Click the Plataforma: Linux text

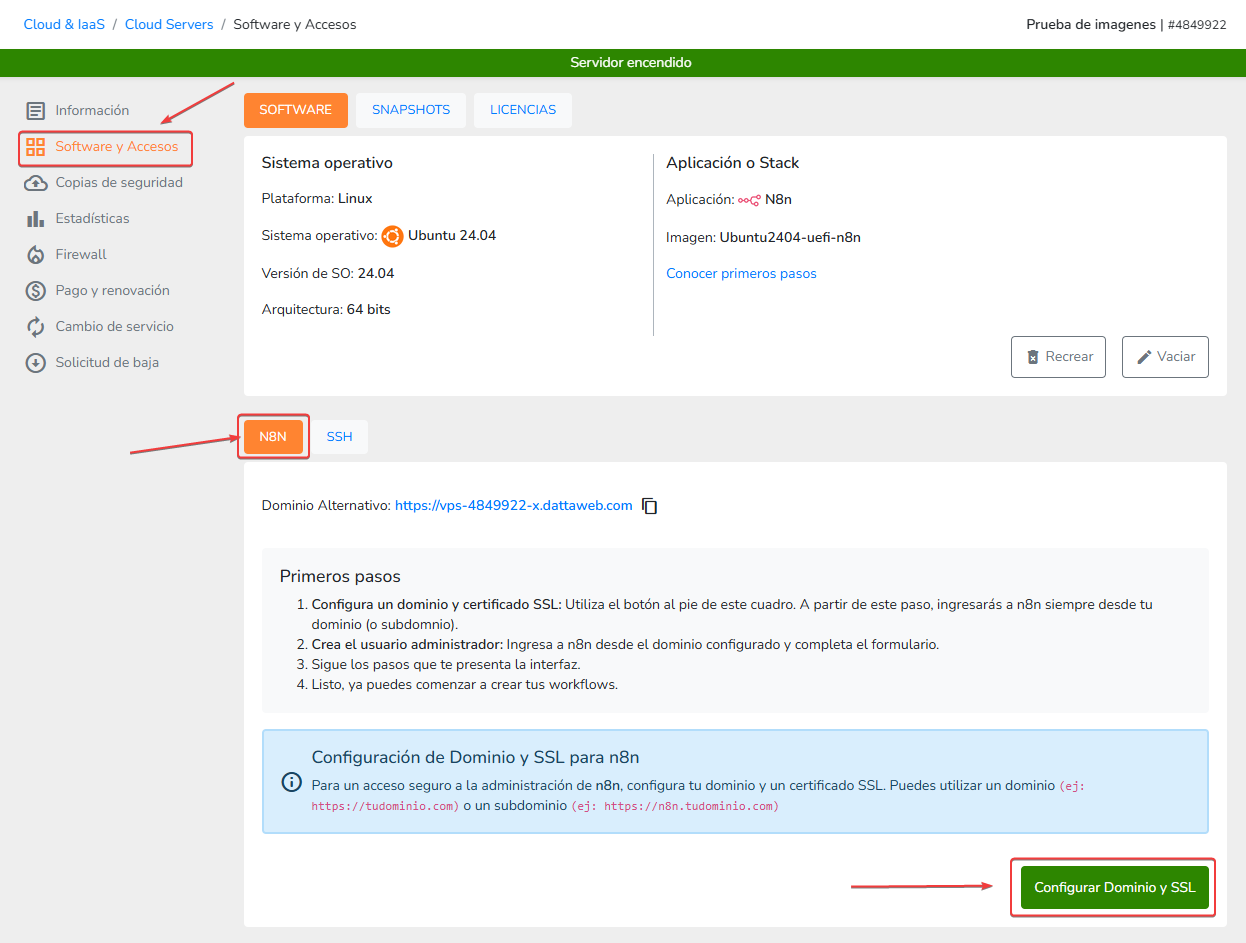point(317,199)
